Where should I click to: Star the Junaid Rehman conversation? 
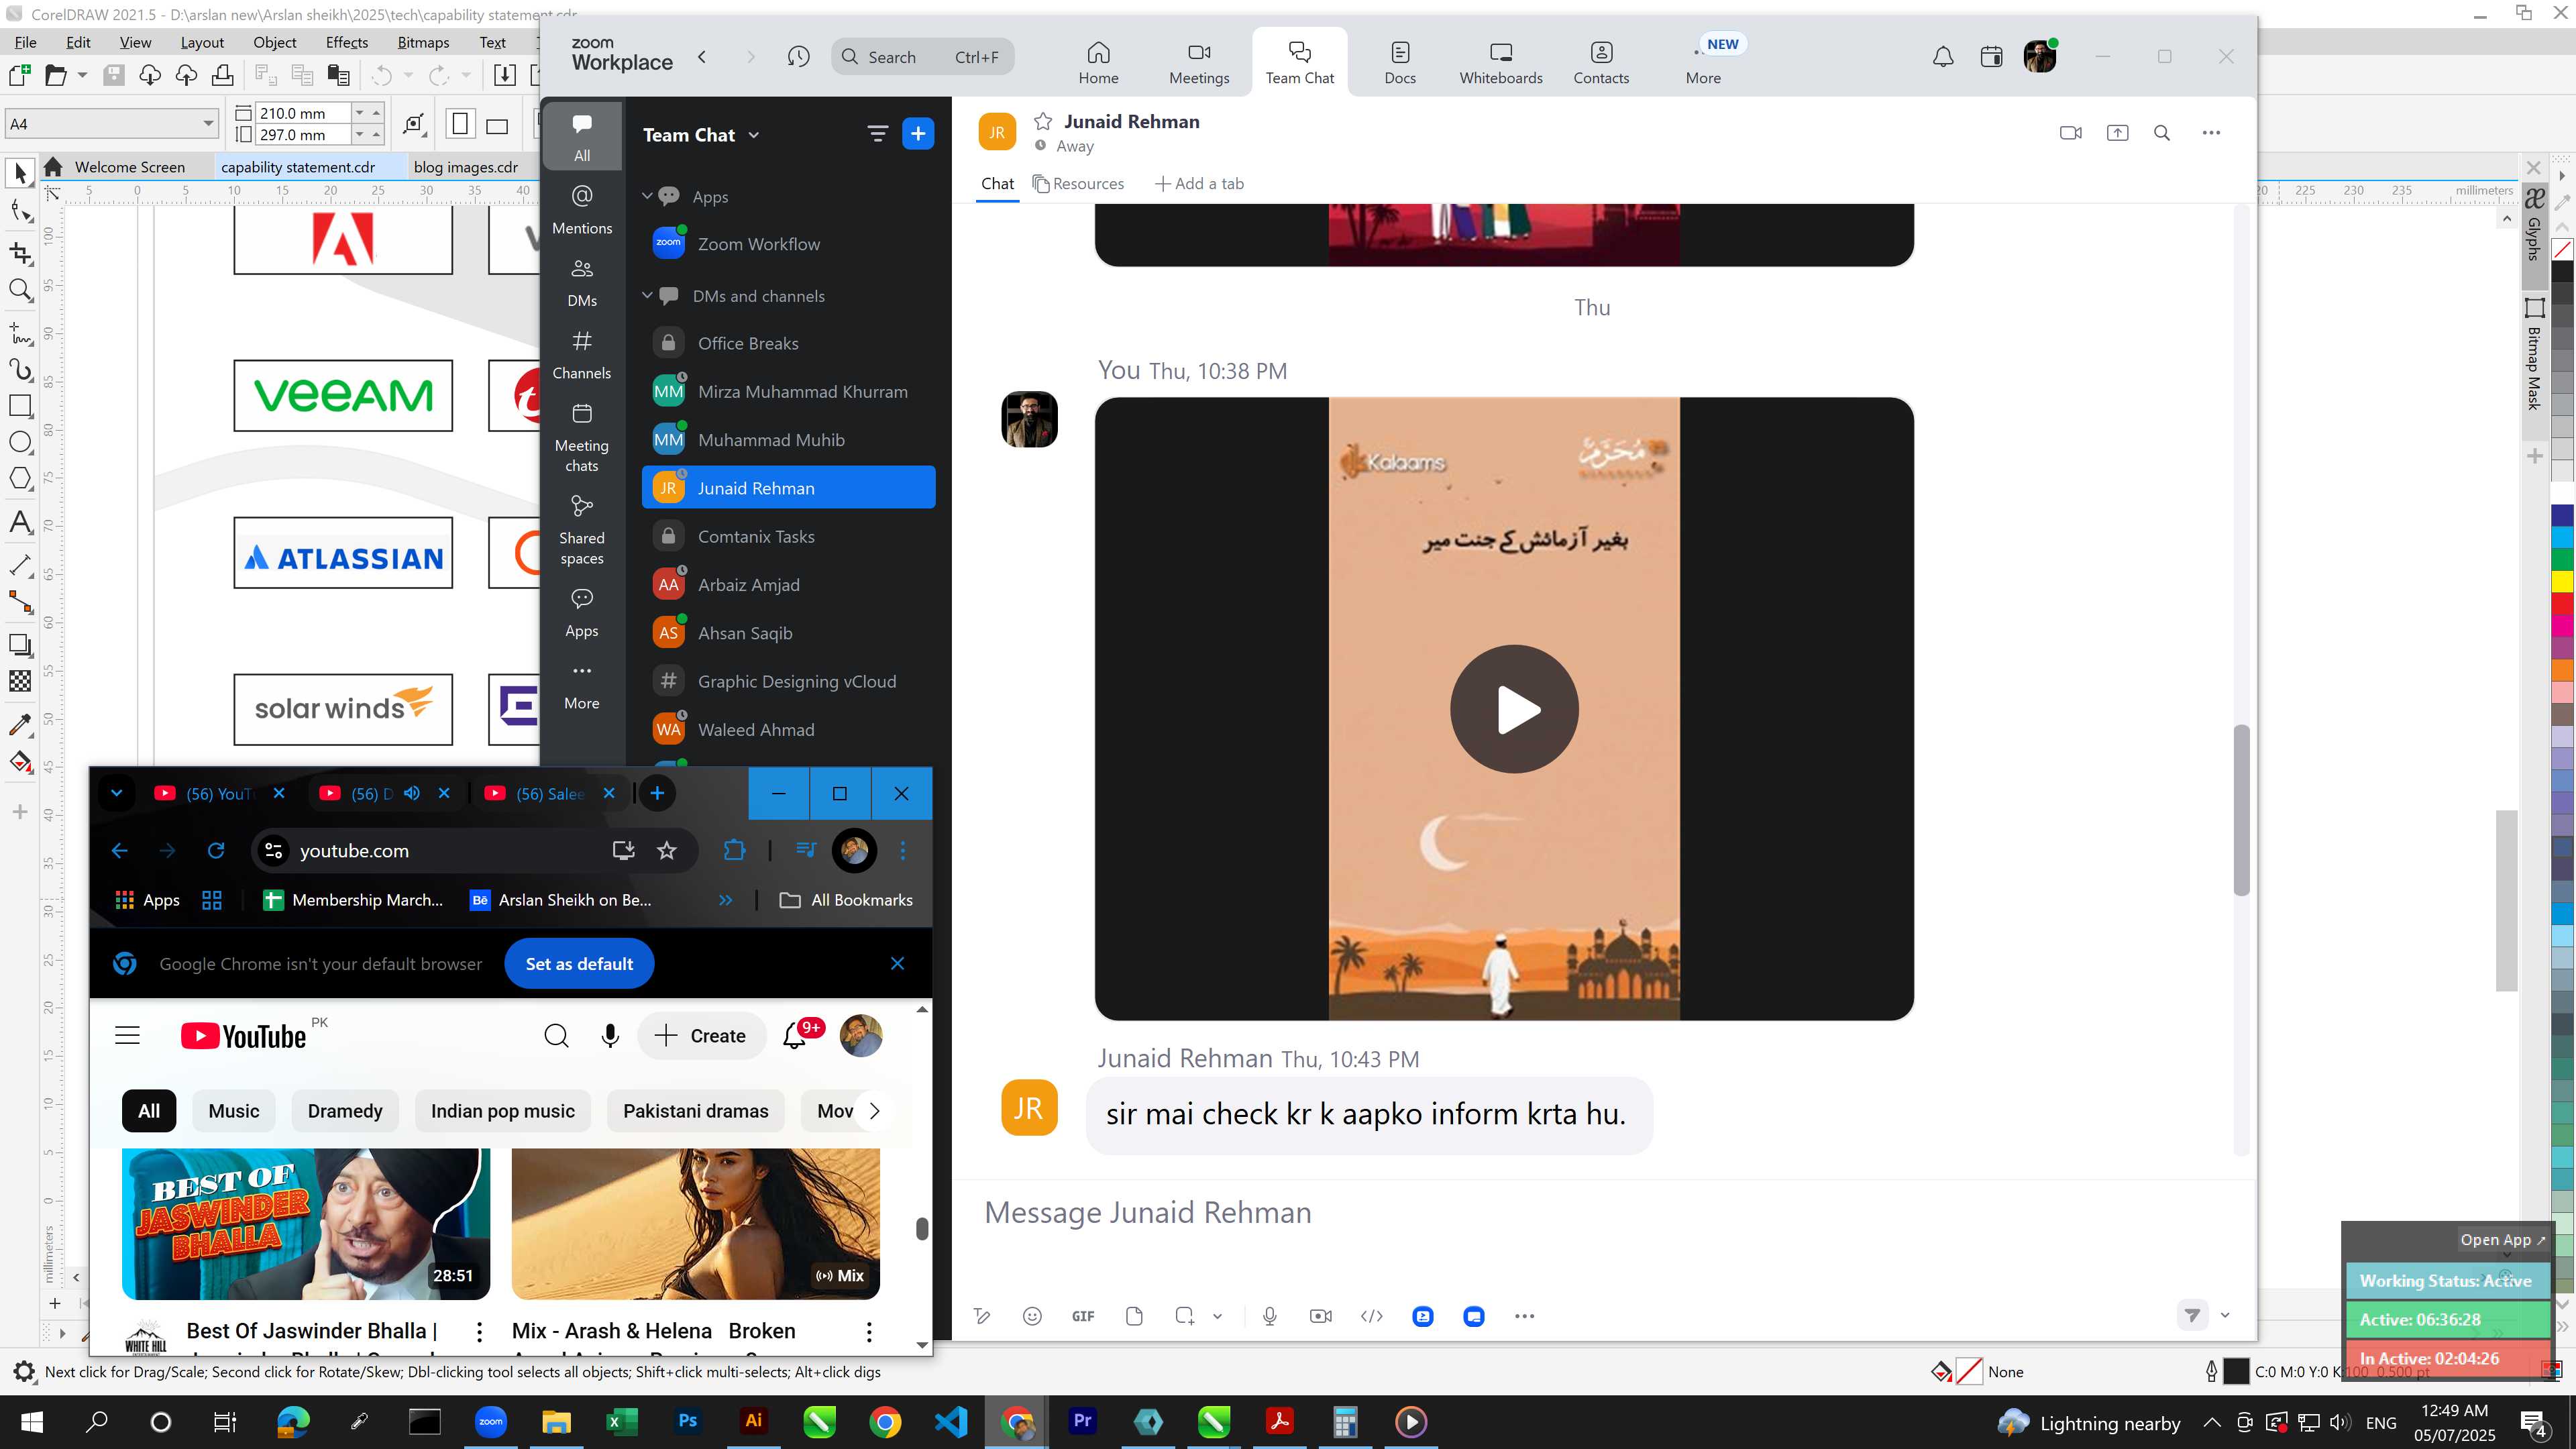coord(1043,121)
